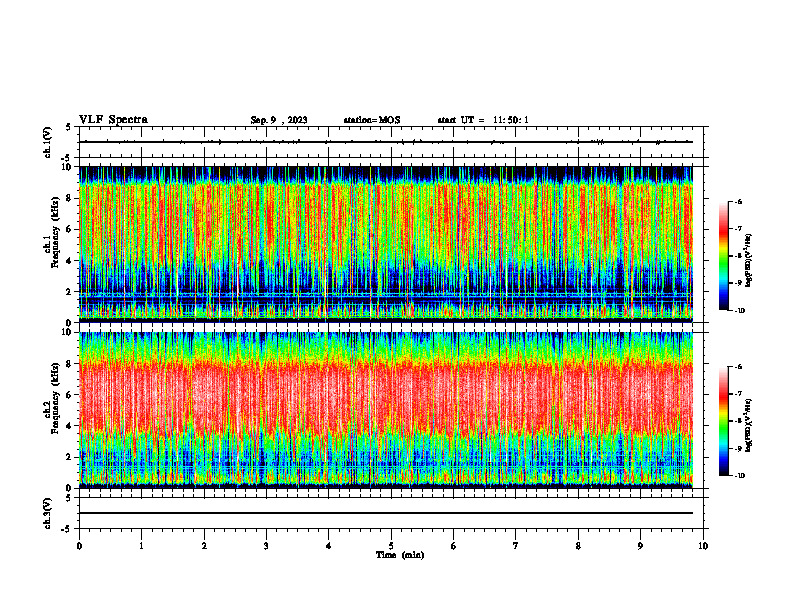Image resolution: width=792 pixels, height=612 pixels.
Task: Click time axis tick label '10' at the bottom
Action: coord(703,546)
